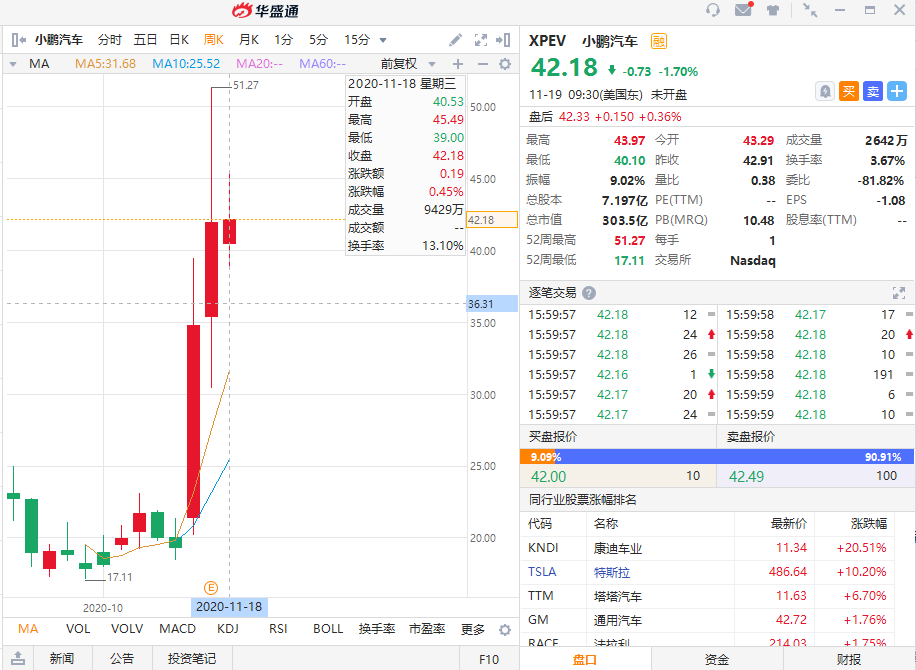
Task: Open the messages envelope icon
Action: click(743, 9)
